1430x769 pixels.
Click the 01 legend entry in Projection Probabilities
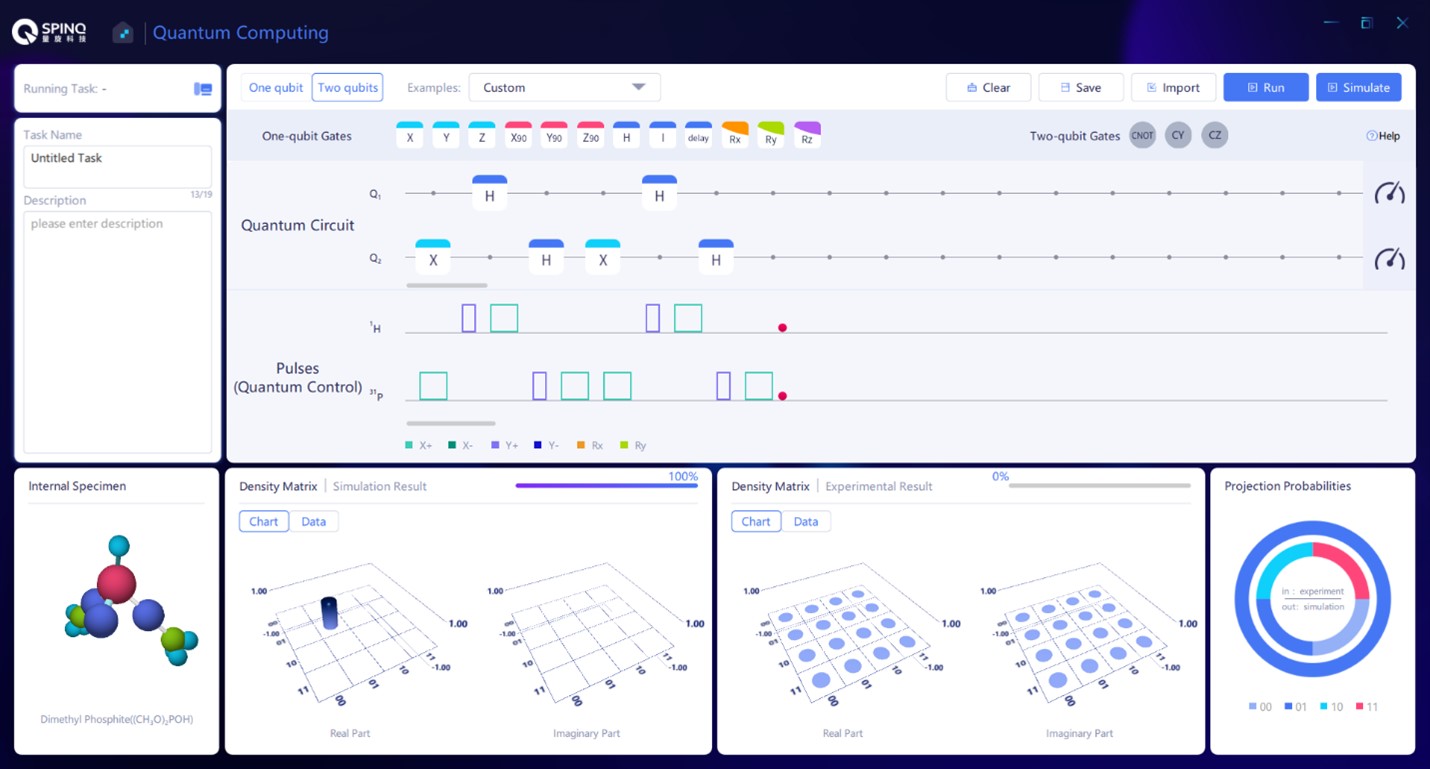pyautogui.click(x=1296, y=707)
